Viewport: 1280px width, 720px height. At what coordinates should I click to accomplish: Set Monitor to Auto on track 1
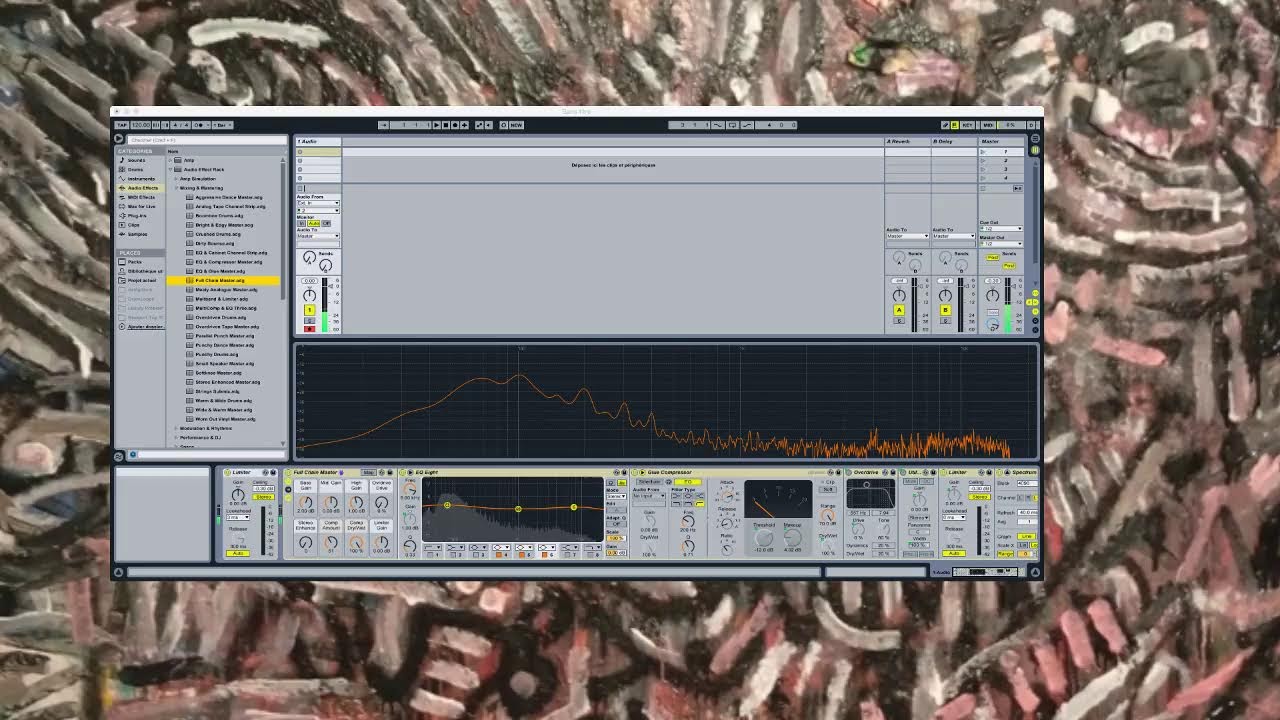pyautogui.click(x=314, y=223)
